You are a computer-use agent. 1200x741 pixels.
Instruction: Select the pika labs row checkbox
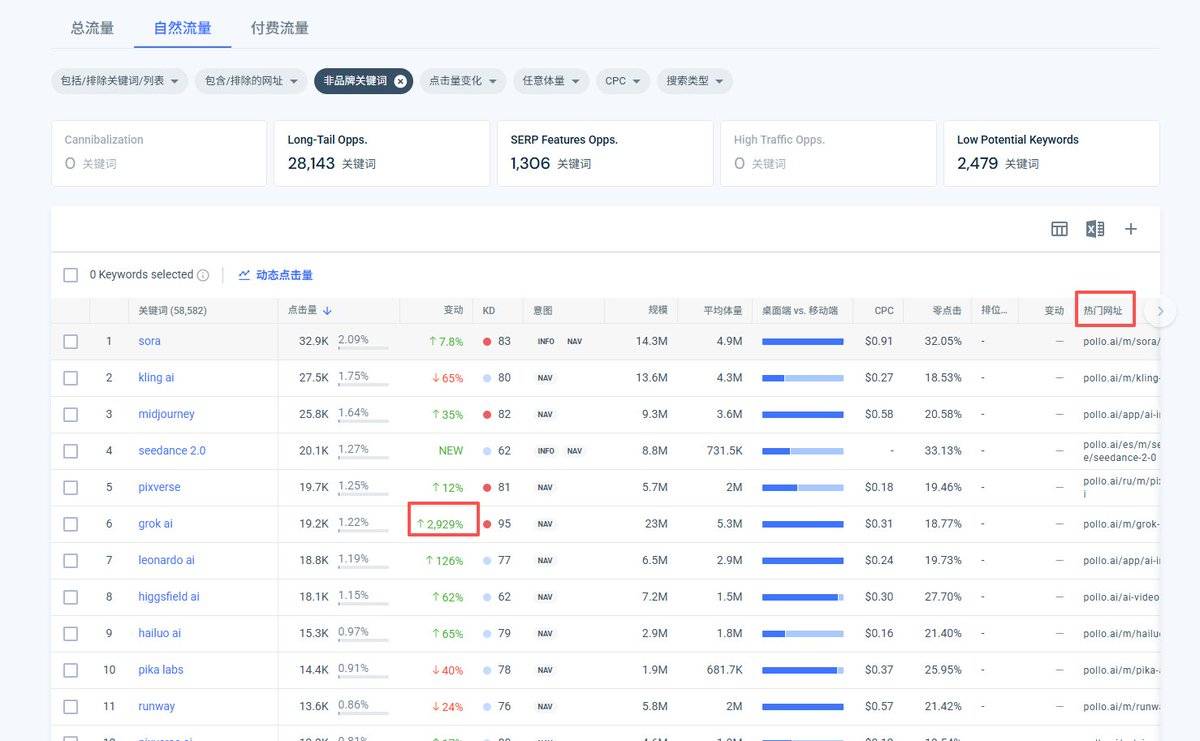click(x=70, y=670)
